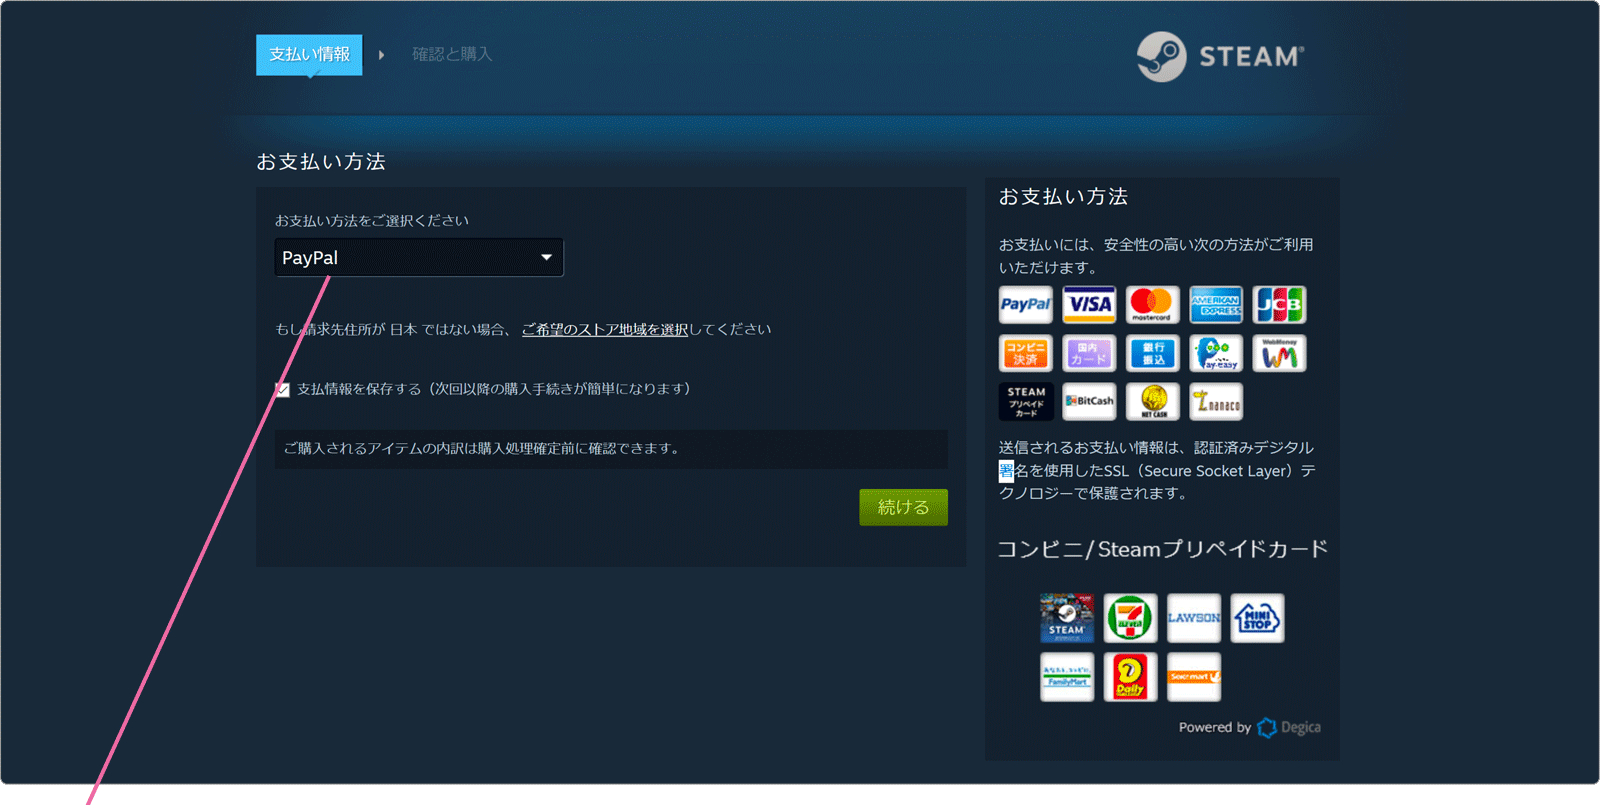Viewport: 1600px width, 805px height.
Task: Click the Pay-easy icon
Action: pos(1216,353)
